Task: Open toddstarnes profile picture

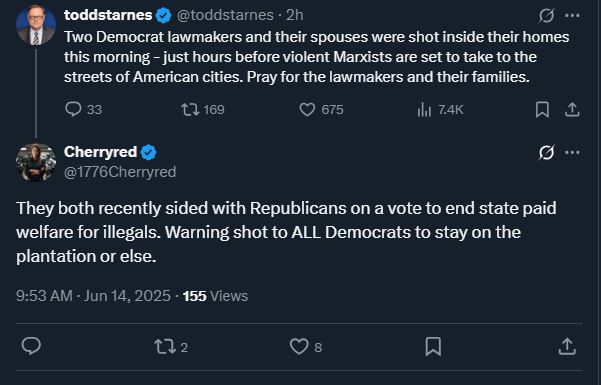Action: click(x=36, y=25)
